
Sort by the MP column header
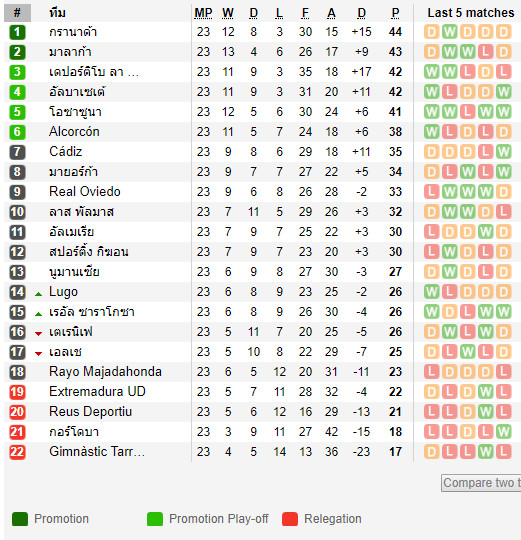(203, 13)
